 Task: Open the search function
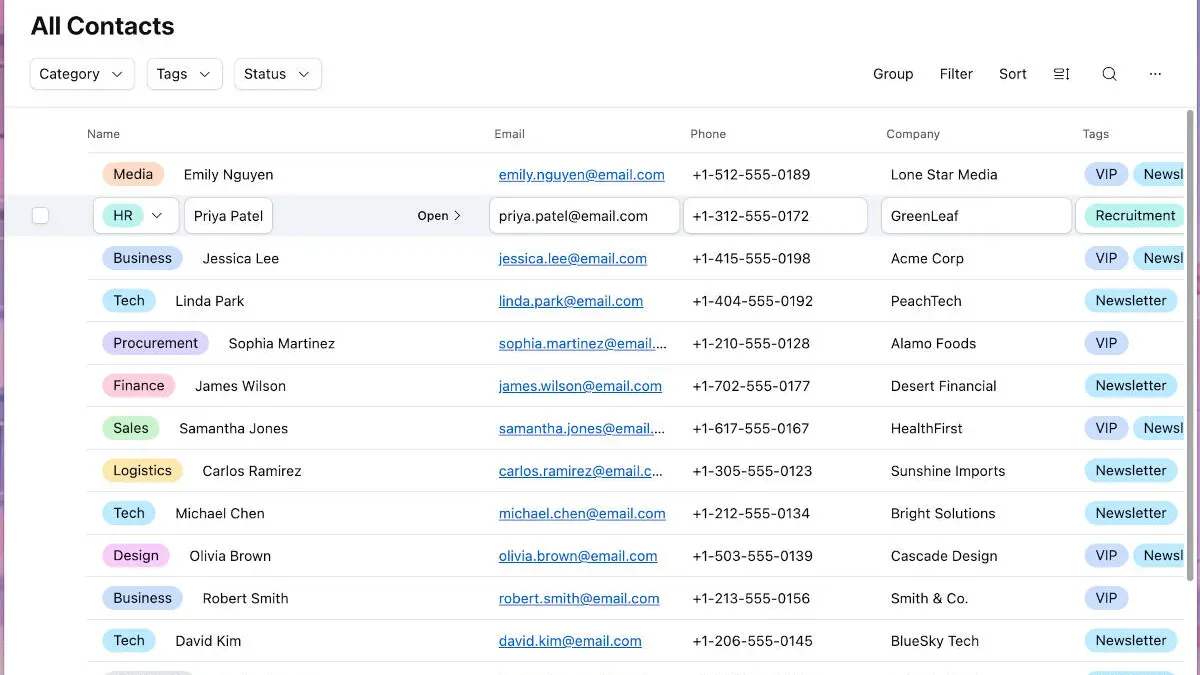click(1109, 73)
